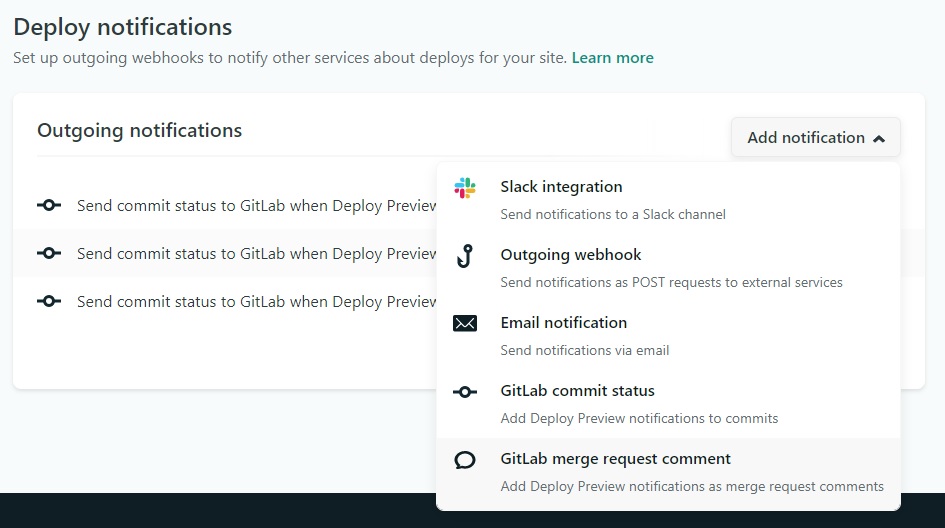Click the merge request comment bubble icon

465,460
